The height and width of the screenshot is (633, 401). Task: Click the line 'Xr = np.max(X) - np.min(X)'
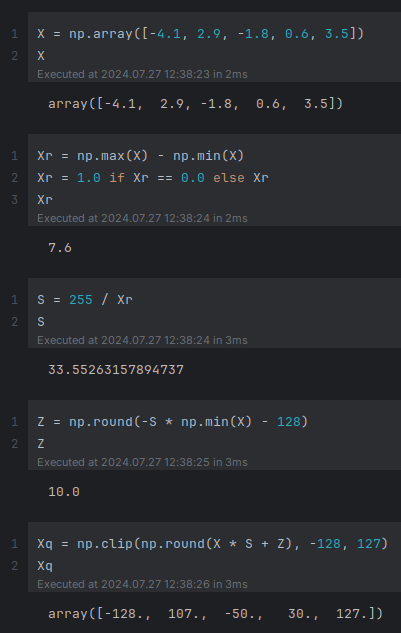click(x=141, y=156)
